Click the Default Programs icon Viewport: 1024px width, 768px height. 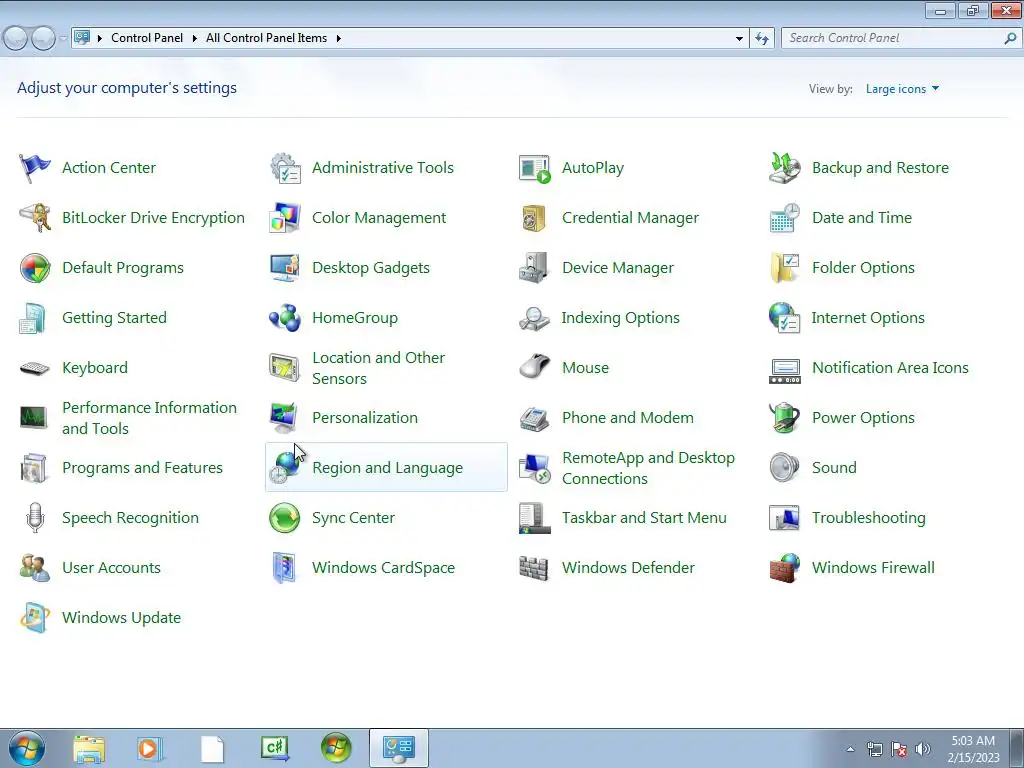click(34, 268)
